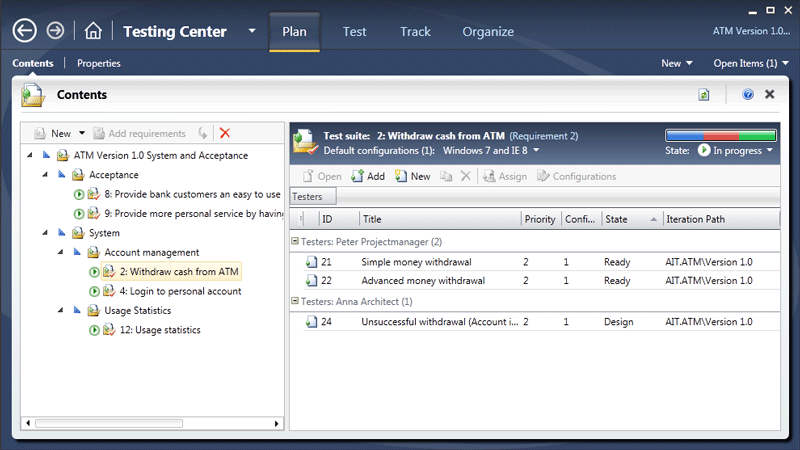
Task: Collapse Testers: Peter Projectmanager group
Action: (294, 241)
